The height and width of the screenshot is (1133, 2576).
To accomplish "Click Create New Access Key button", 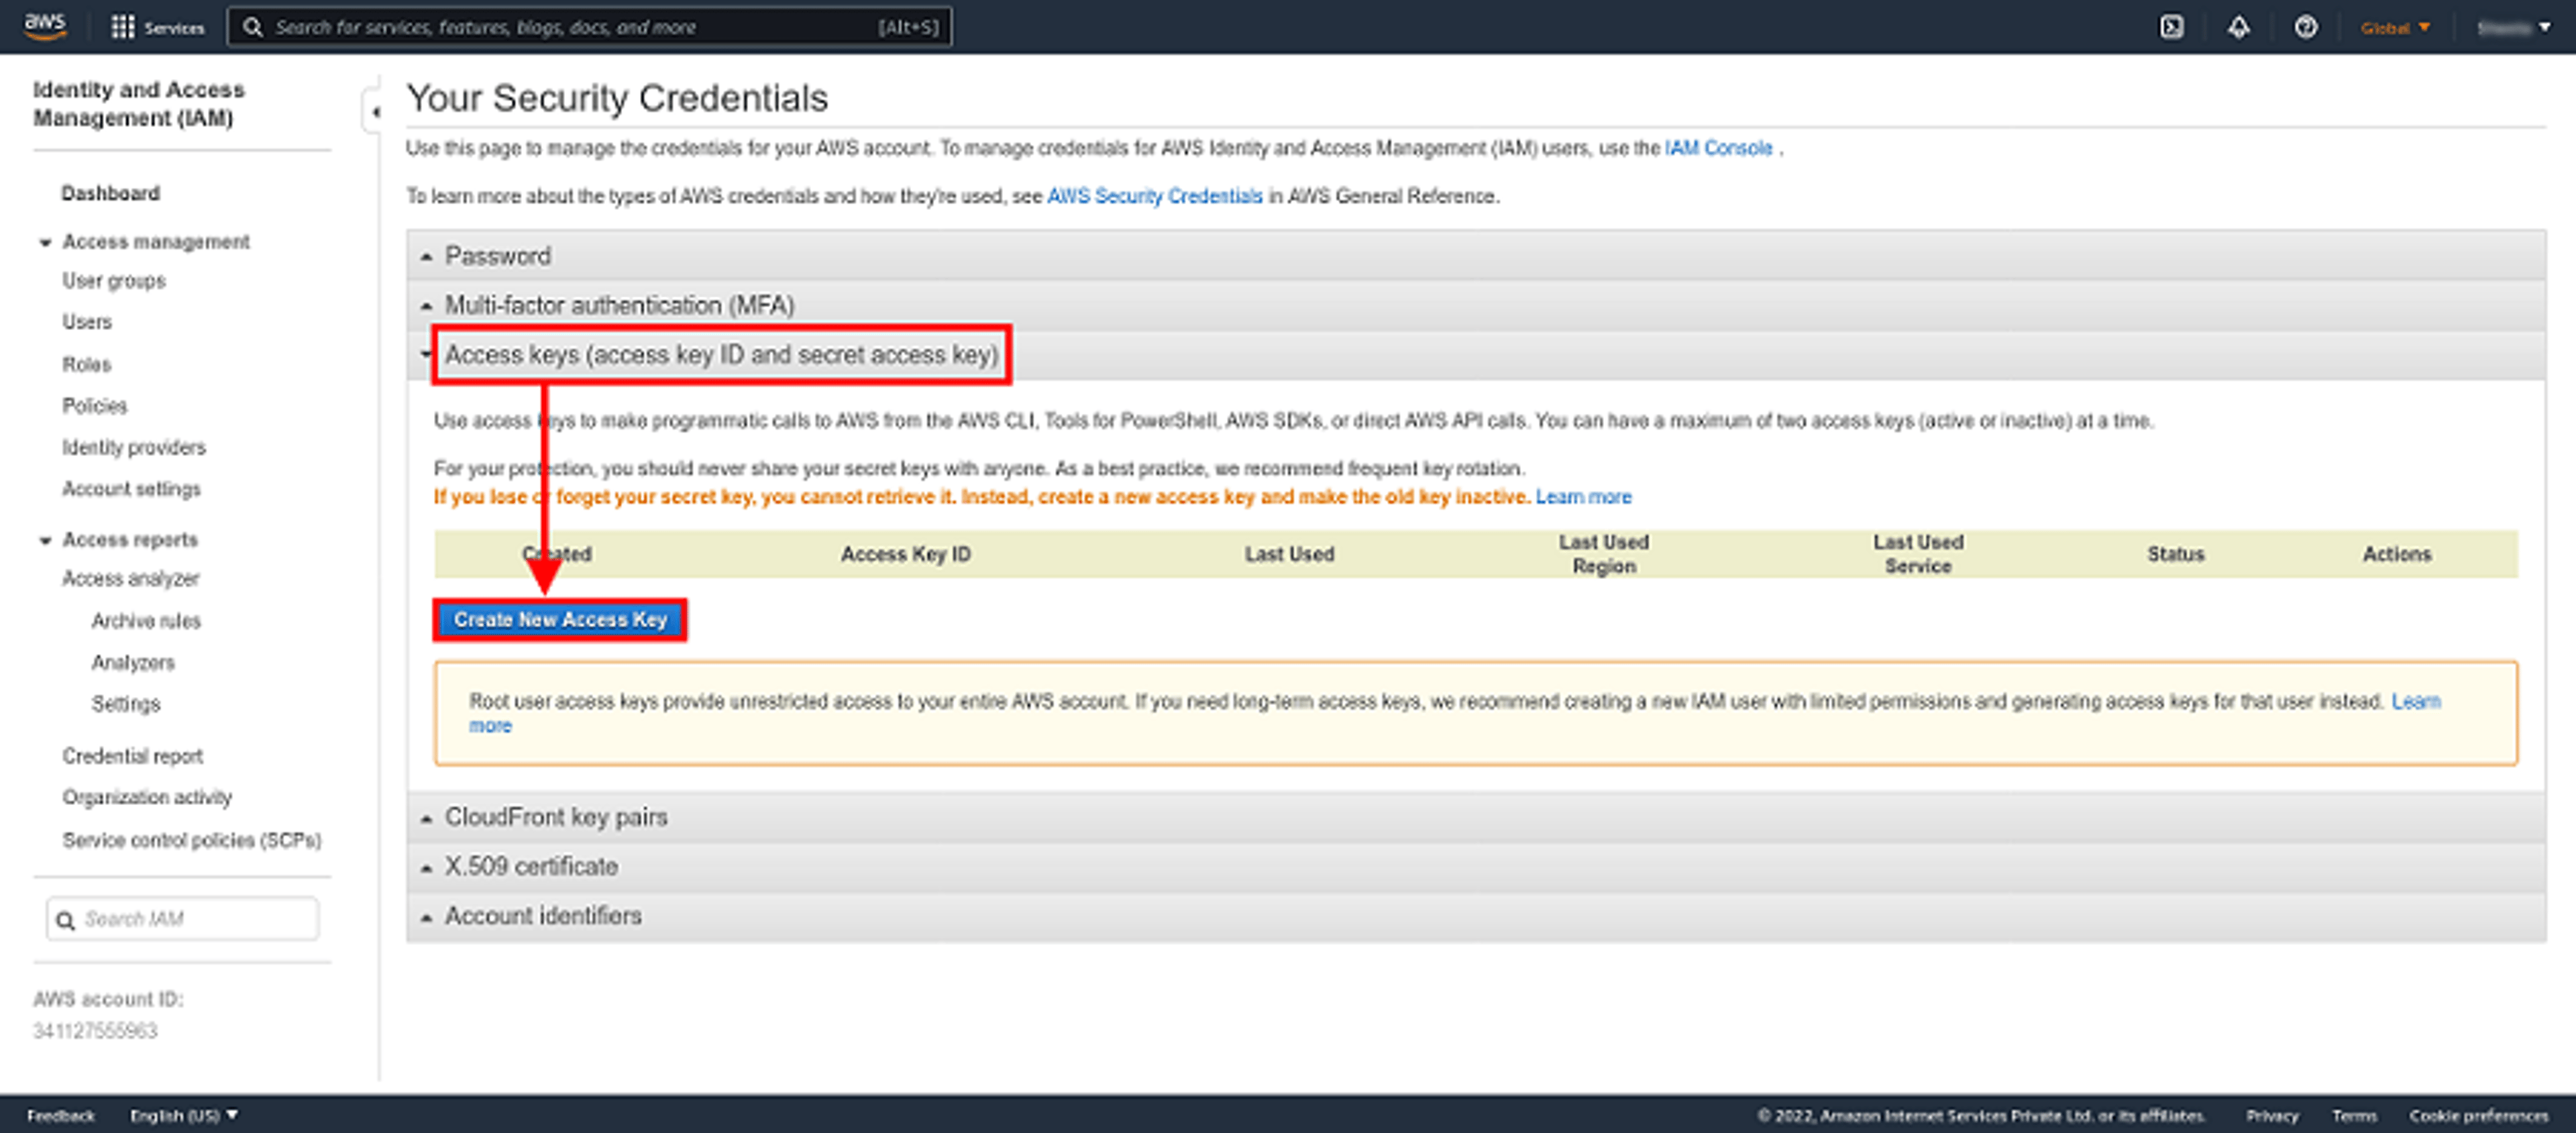I will 560,620.
